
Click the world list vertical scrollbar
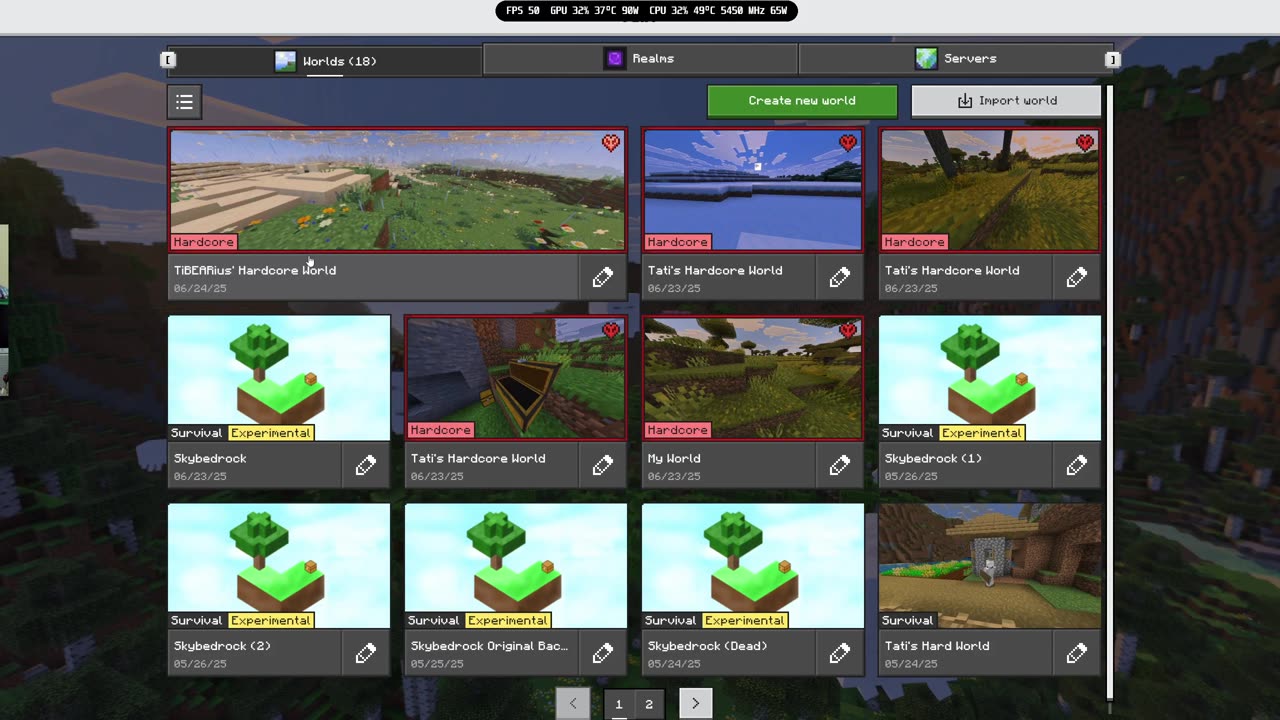click(1109, 392)
